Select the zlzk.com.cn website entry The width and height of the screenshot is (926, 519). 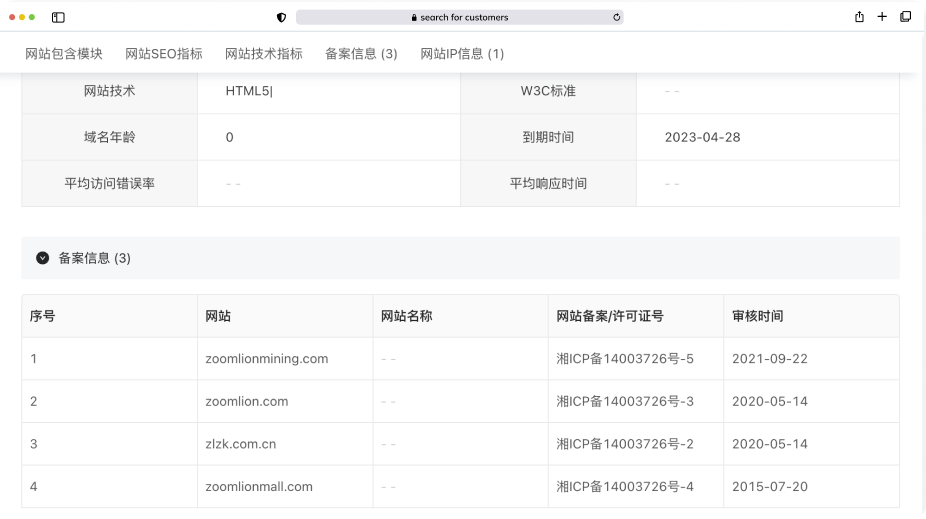(240, 444)
